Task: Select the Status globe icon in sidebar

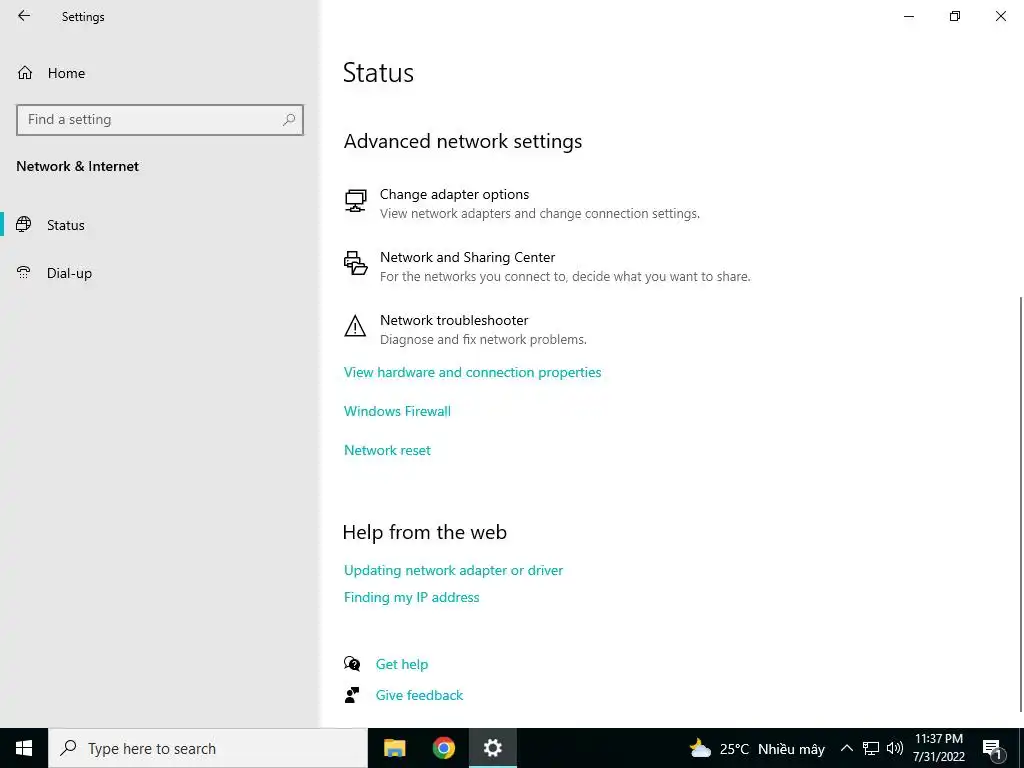Action: (x=24, y=225)
